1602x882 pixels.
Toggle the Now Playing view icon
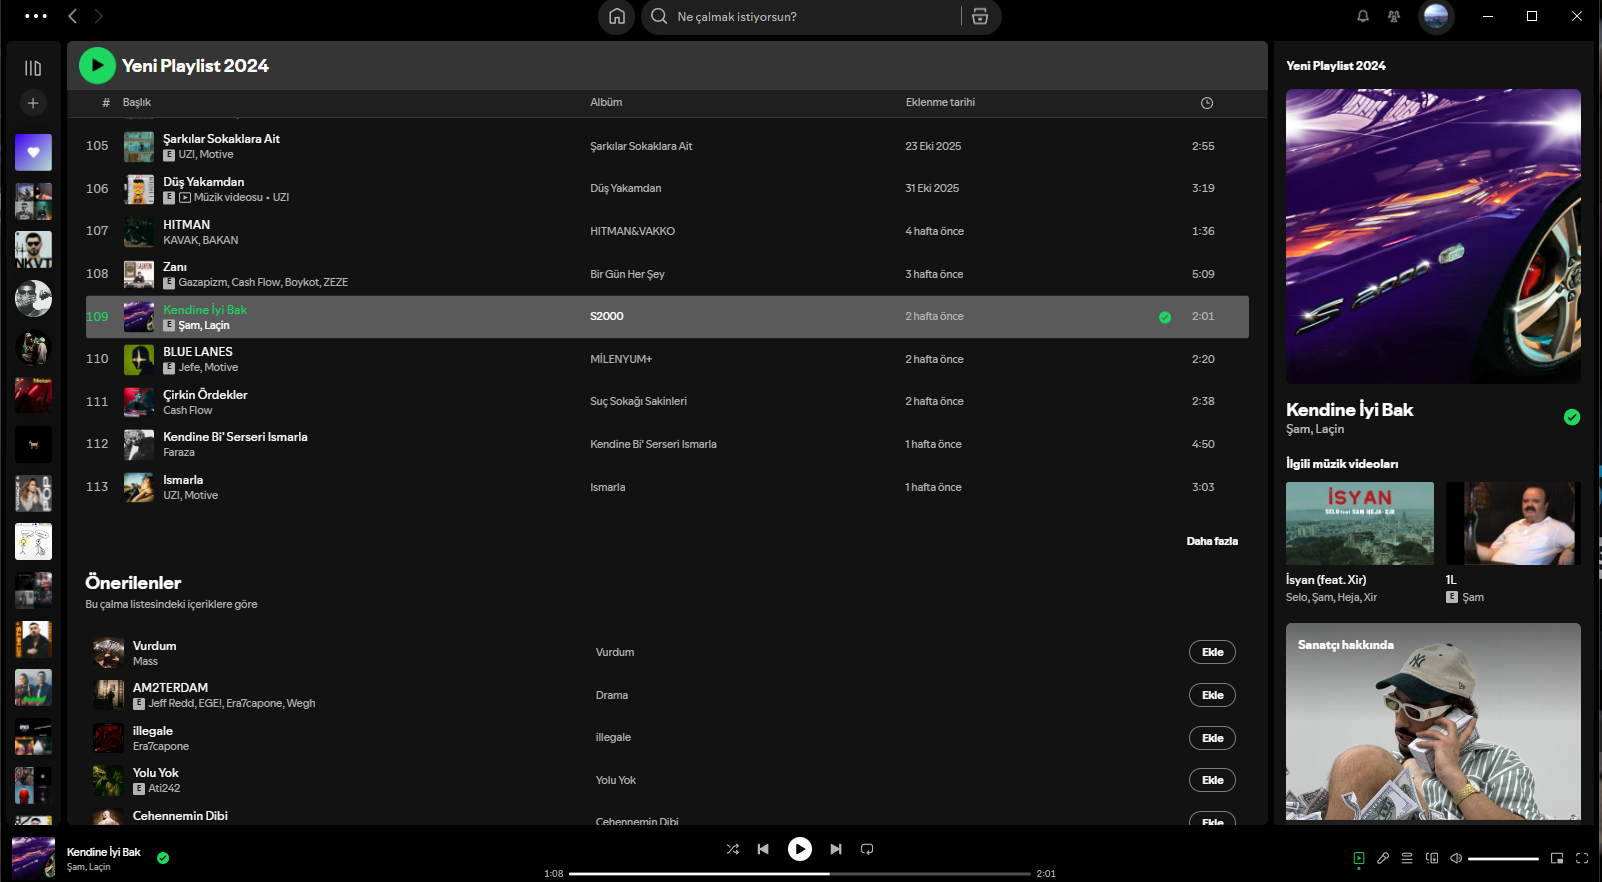[1359, 858]
